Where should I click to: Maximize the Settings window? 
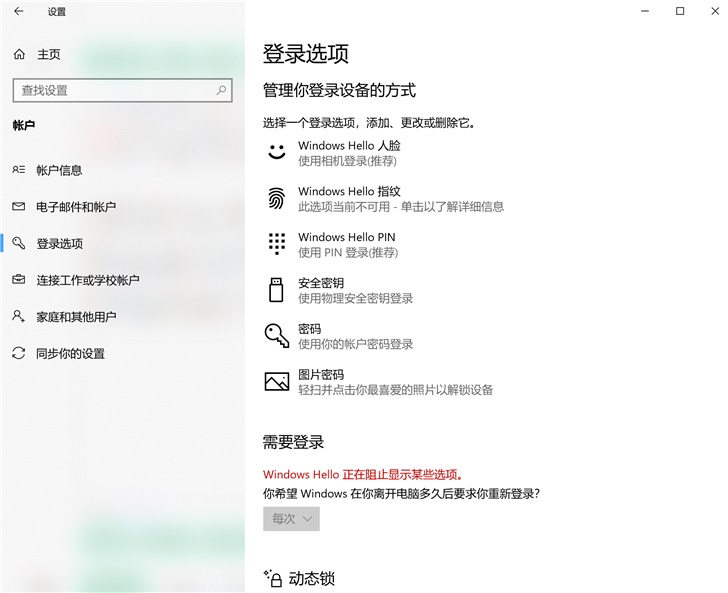(680, 11)
